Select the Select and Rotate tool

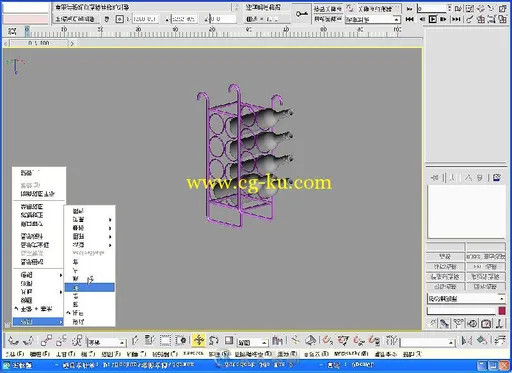(x=213, y=341)
